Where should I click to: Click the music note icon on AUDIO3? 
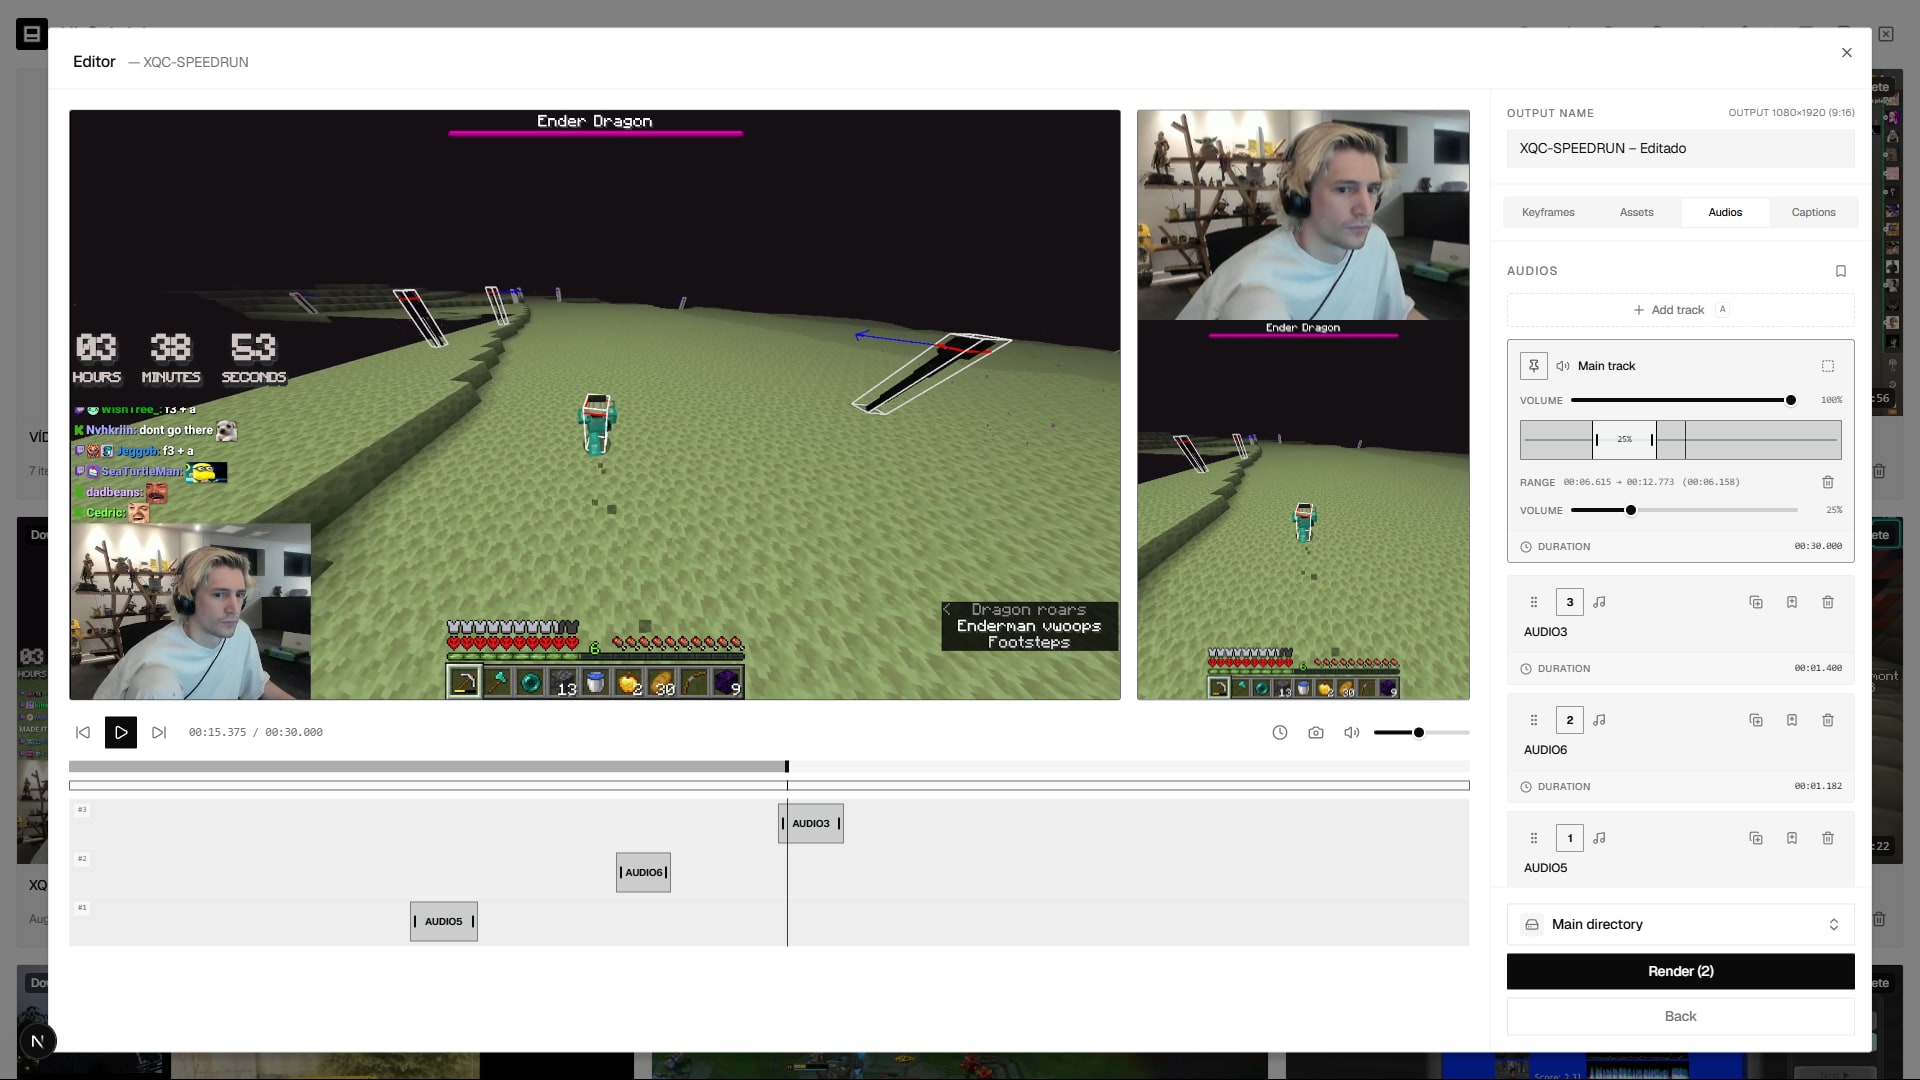1599,602
